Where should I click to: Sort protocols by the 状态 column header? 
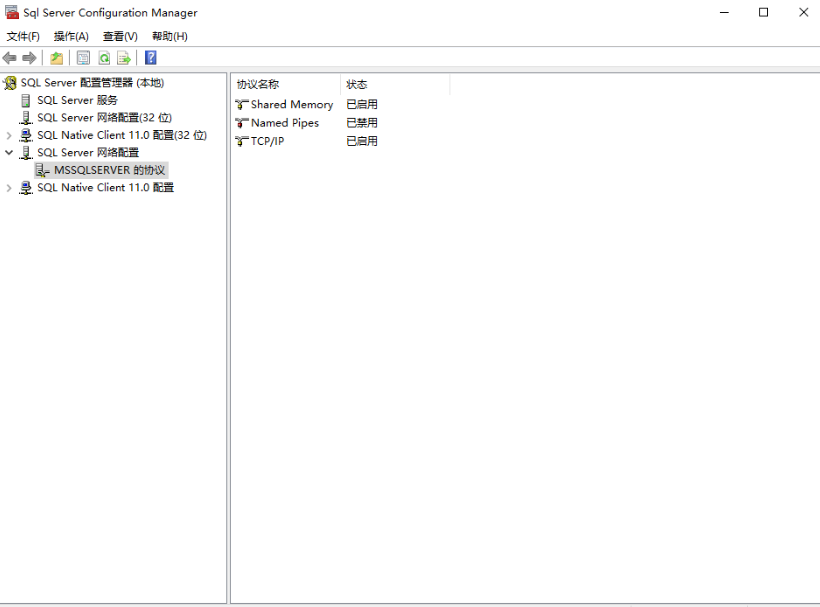[x=357, y=84]
